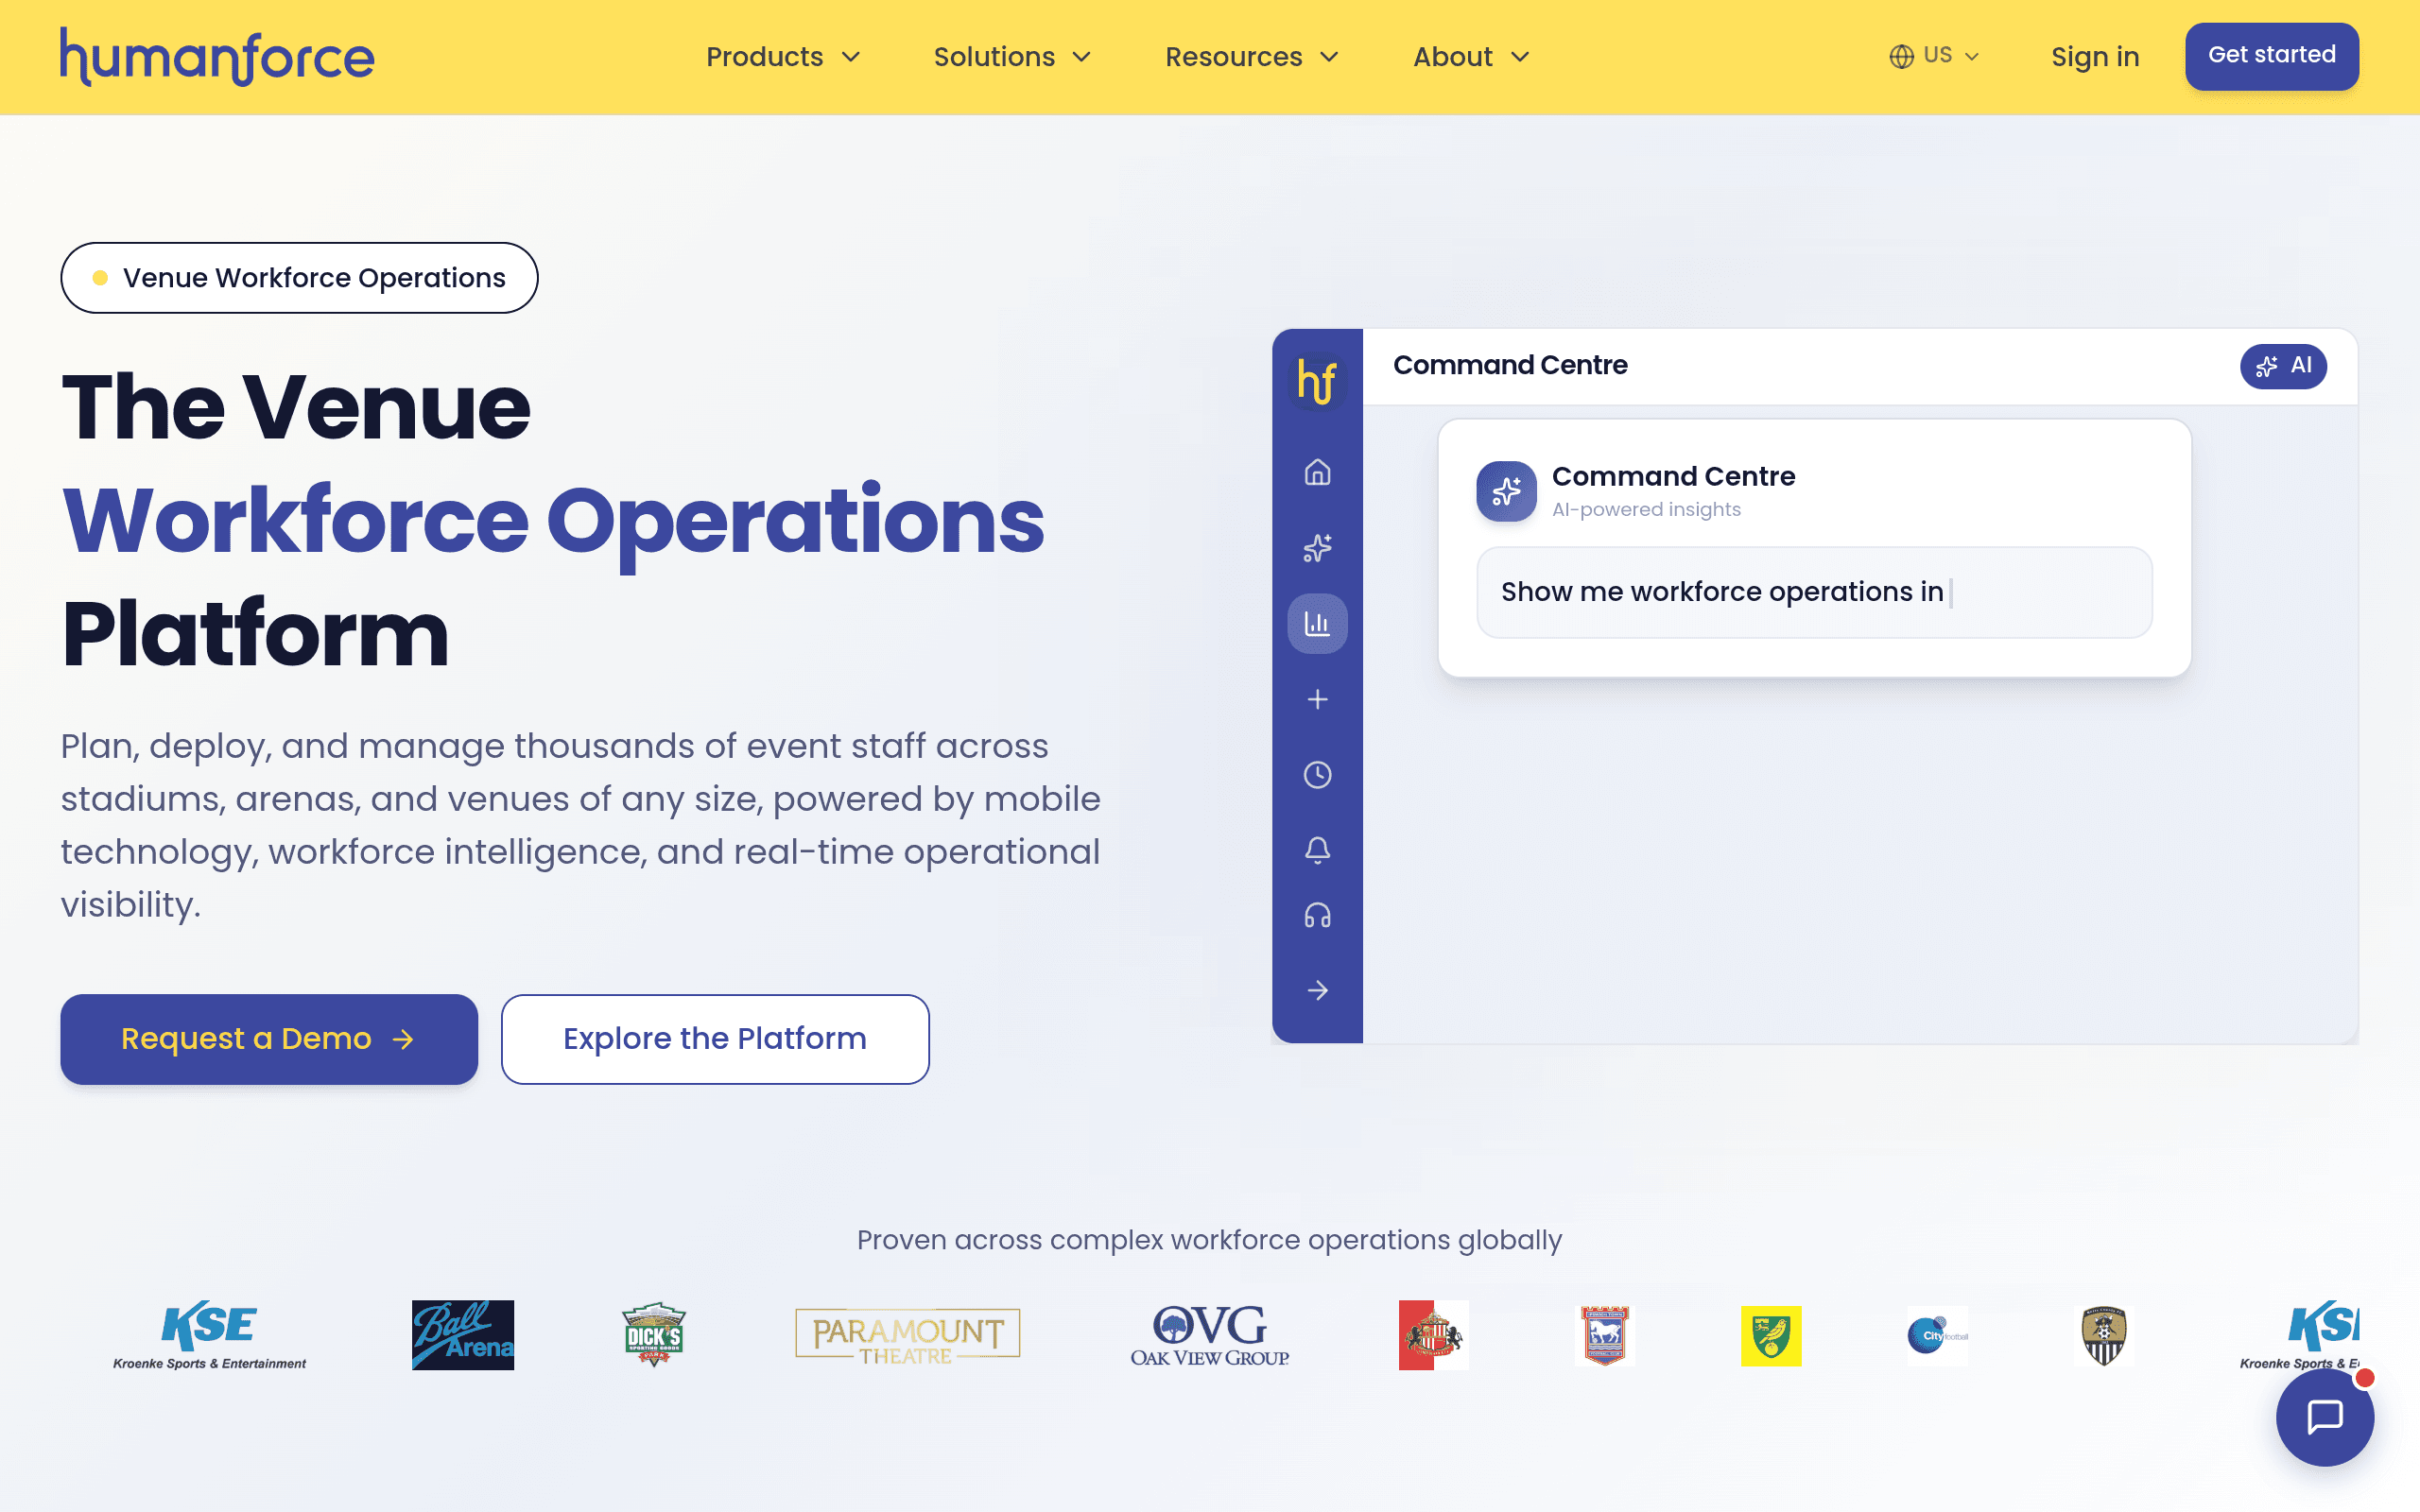Expand the About menu

[x=1471, y=57]
